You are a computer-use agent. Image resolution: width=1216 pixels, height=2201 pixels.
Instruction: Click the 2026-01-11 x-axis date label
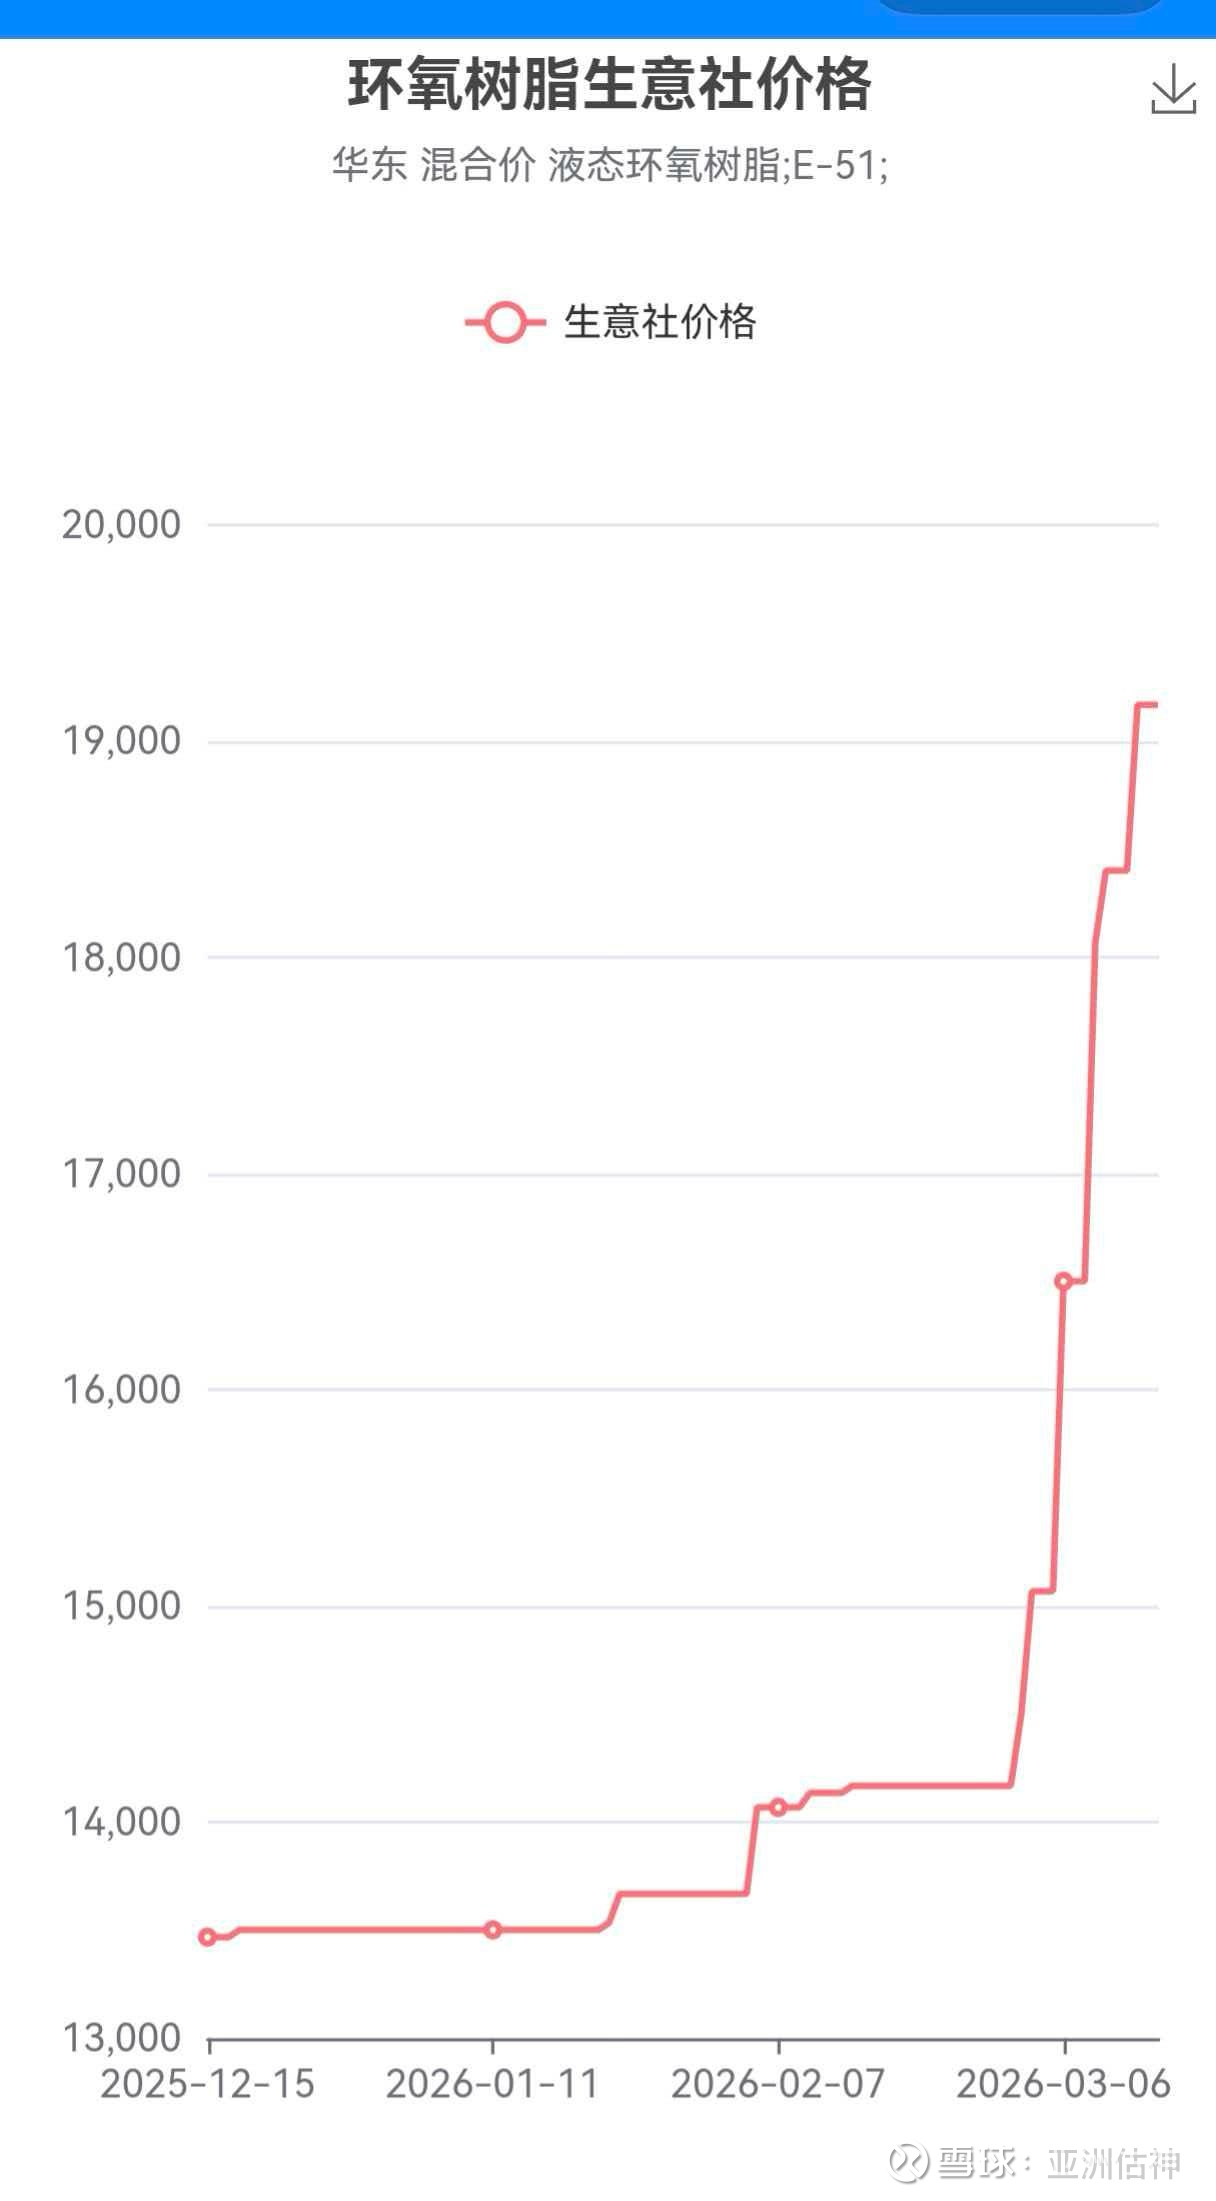pos(492,2084)
